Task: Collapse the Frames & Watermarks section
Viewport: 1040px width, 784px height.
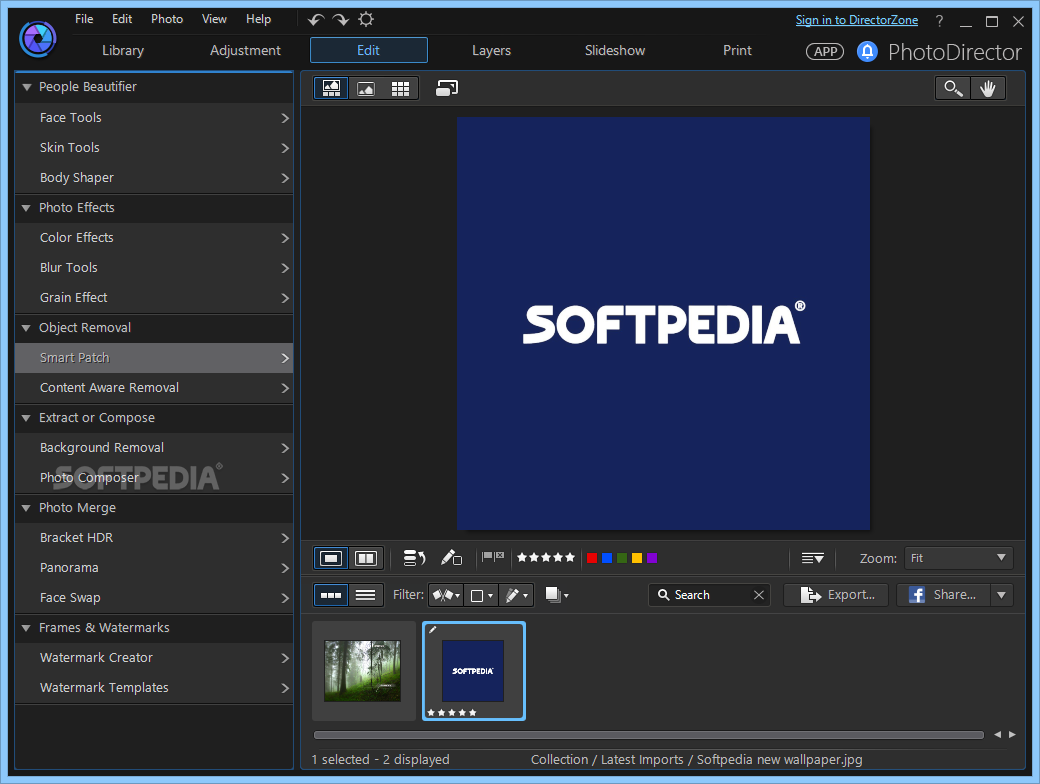Action: tap(27, 628)
